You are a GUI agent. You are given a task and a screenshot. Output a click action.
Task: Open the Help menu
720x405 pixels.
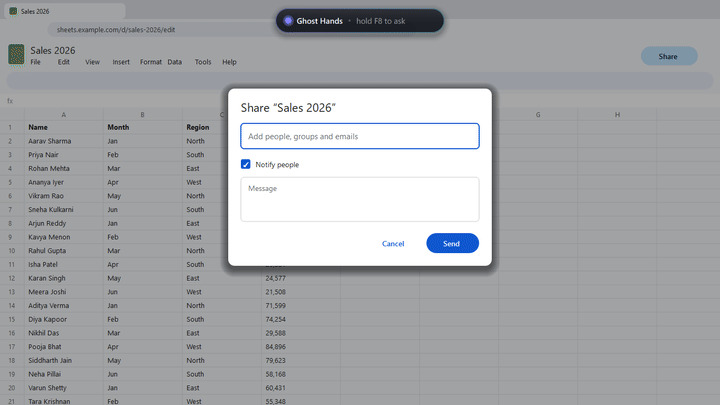(x=230, y=62)
